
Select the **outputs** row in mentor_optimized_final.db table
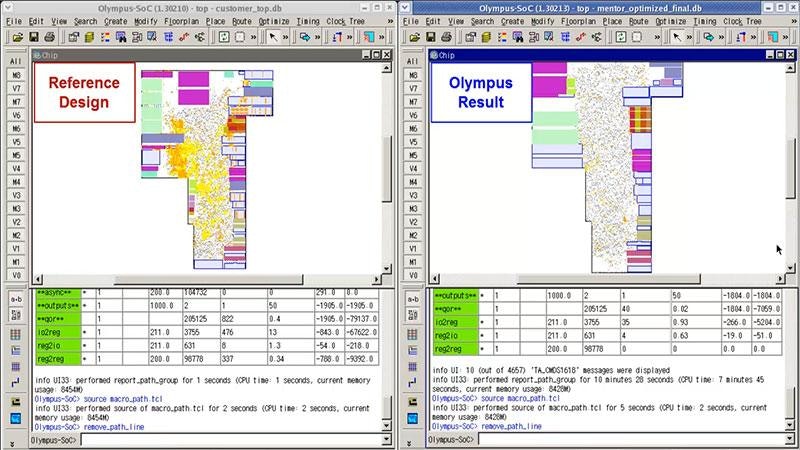point(607,295)
